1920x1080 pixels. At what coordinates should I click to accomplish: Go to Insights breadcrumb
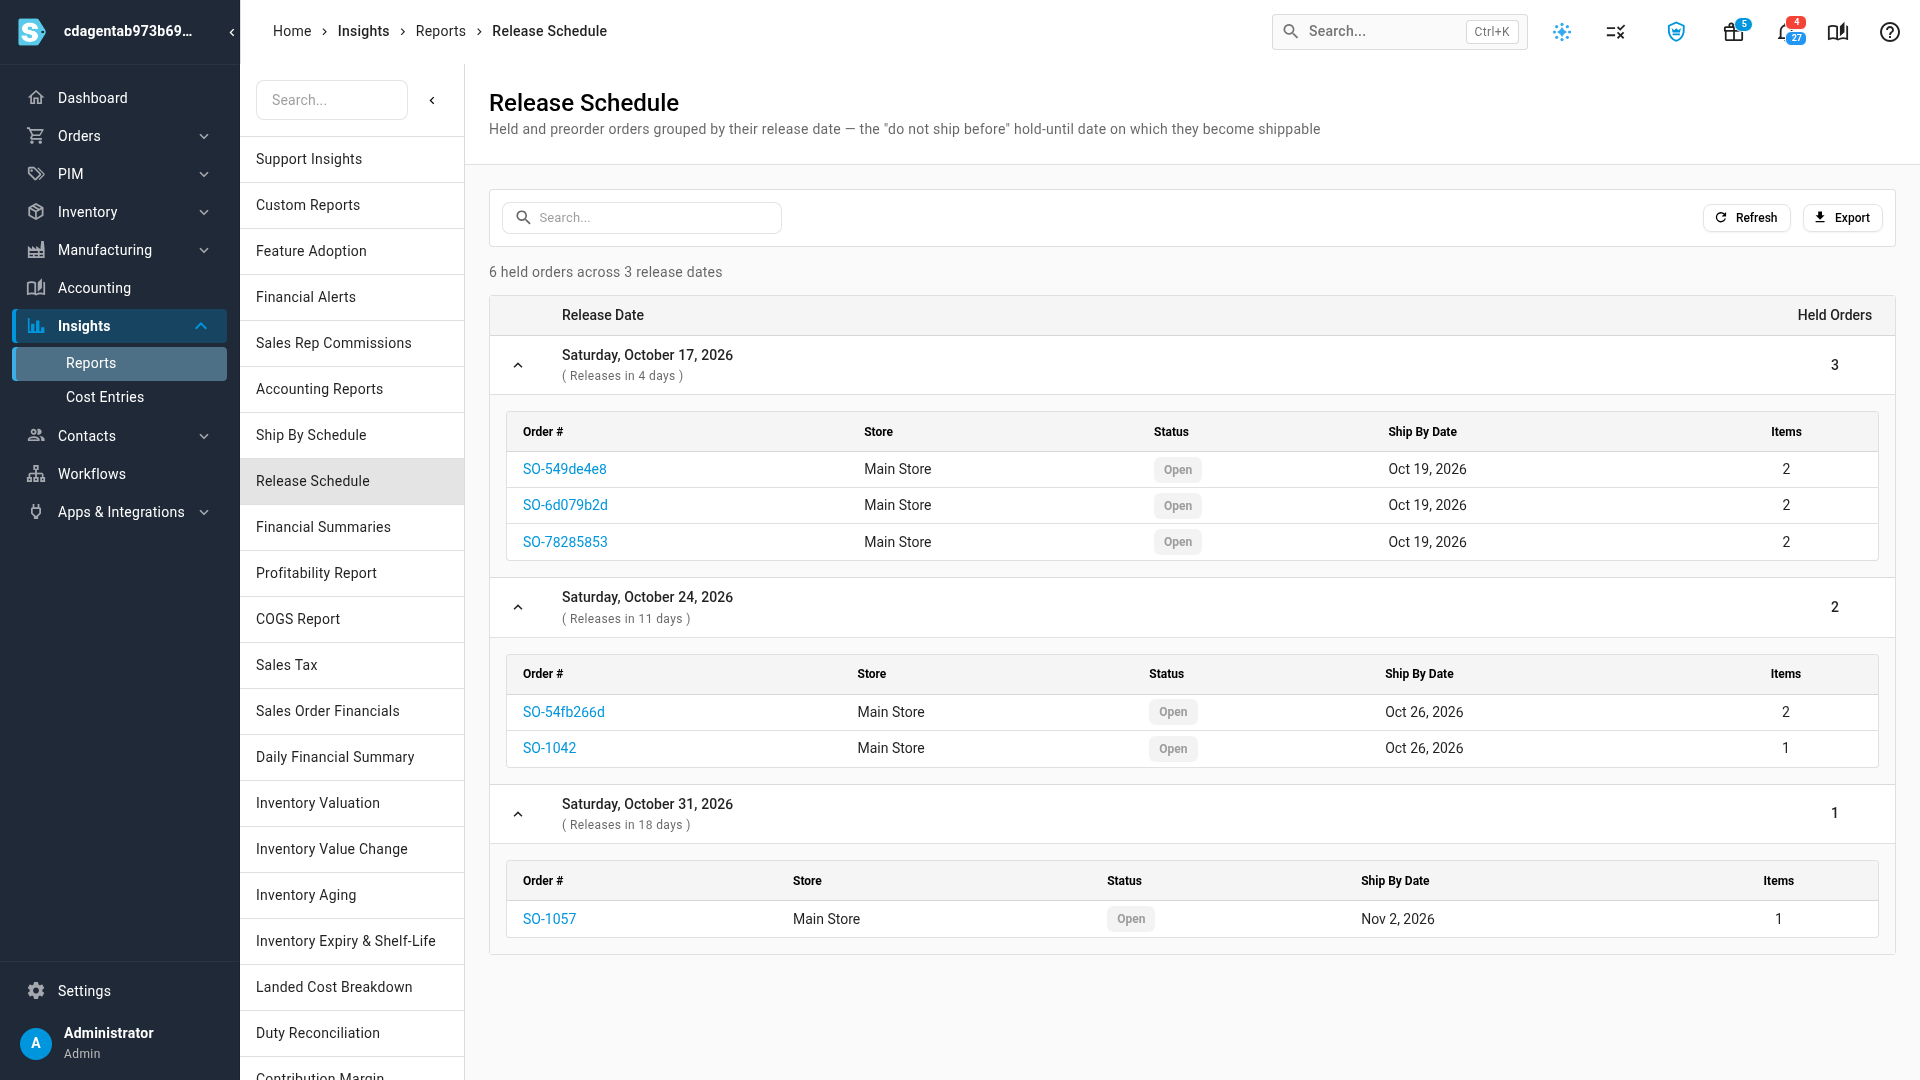tap(363, 31)
